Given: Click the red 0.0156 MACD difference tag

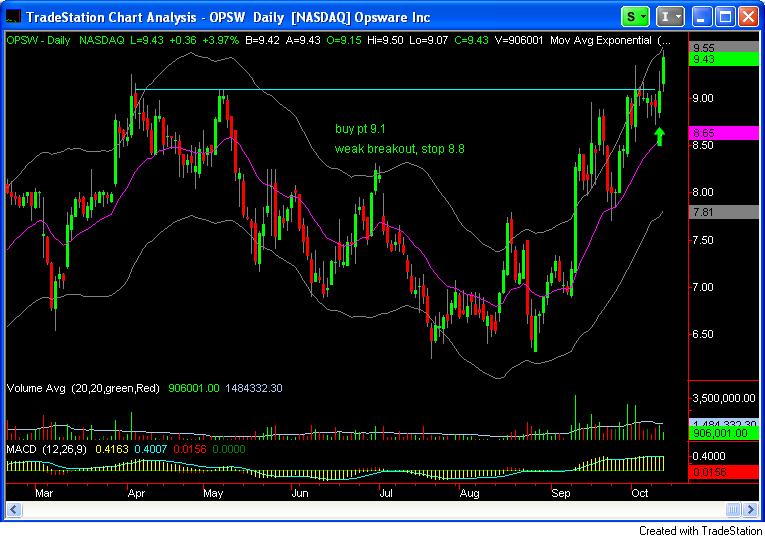Looking at the screenshot, I should (723, 472).
